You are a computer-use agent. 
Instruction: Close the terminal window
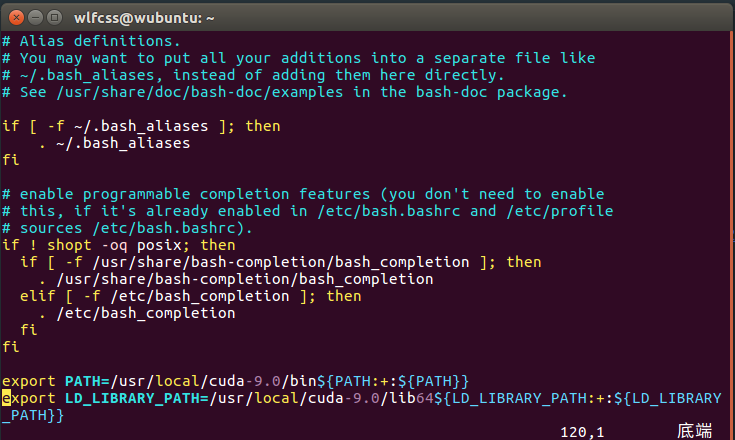click(14, 16)
